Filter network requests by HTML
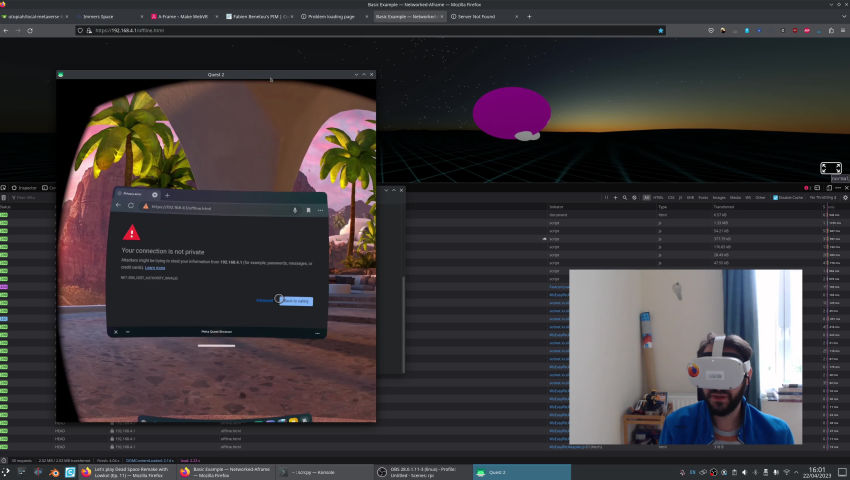Screen dimensions: 850x480 658,197
